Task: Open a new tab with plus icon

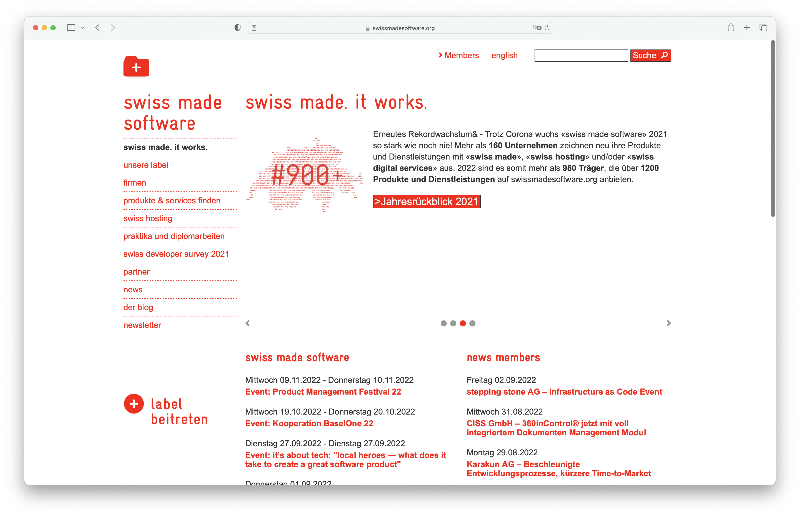Action: click(746, 28)
